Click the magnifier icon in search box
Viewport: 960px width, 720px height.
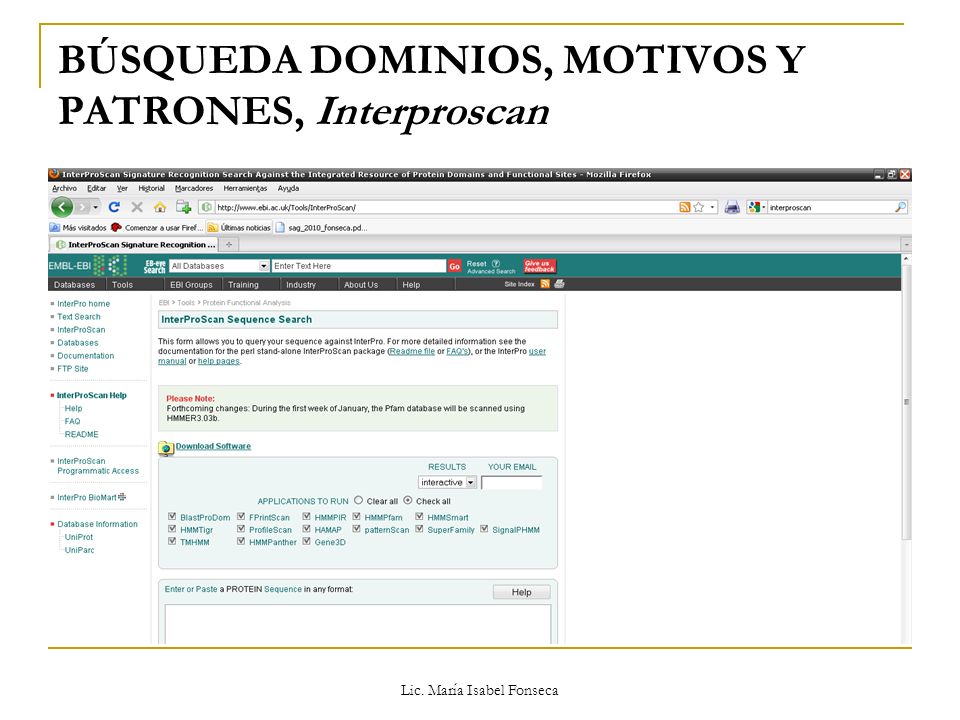[900, 207]
